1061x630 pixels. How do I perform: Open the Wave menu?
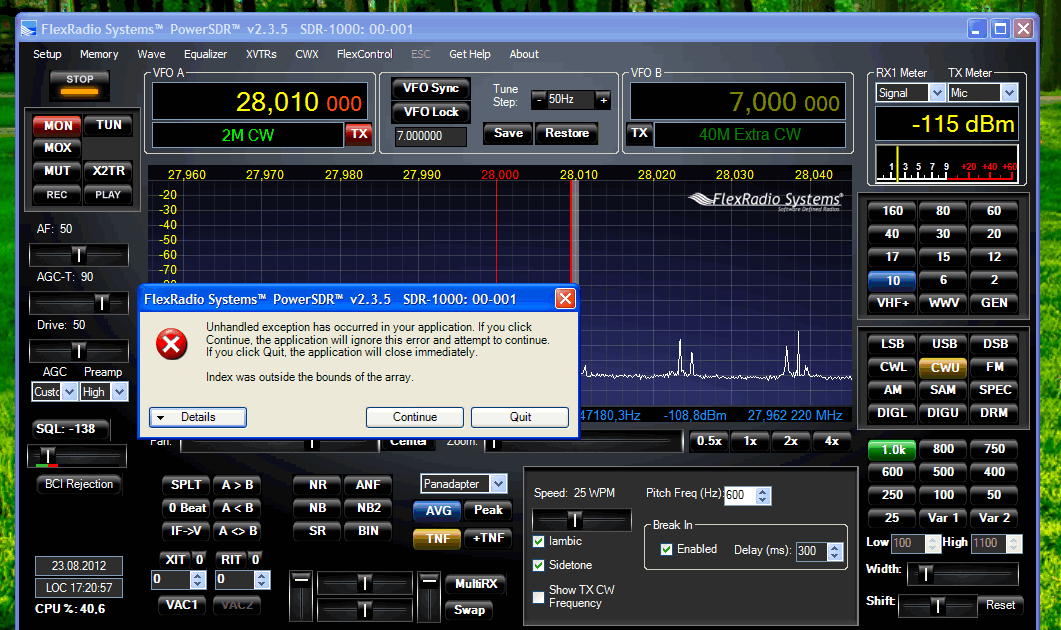151,54
